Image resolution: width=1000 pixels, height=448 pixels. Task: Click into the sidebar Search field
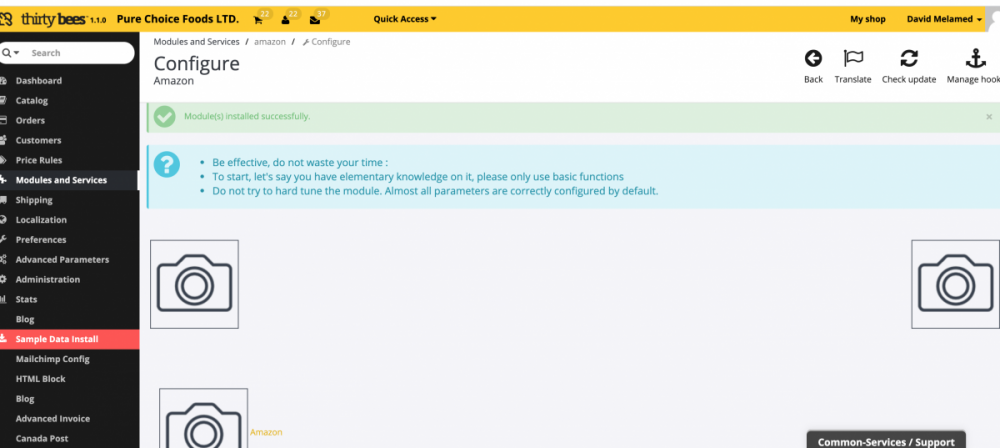pyautogui.click(x=78, y=53)
